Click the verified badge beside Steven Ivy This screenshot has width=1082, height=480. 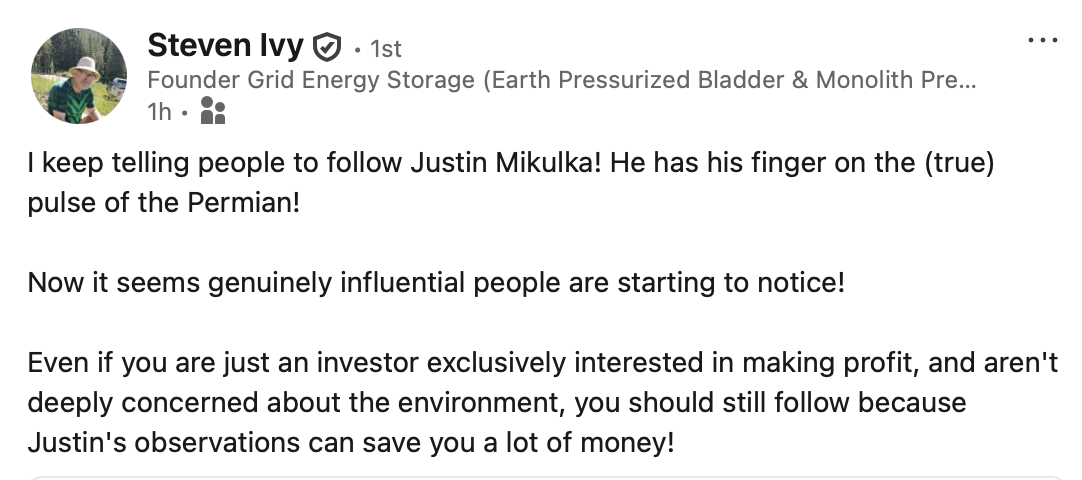tap(327, 46)
